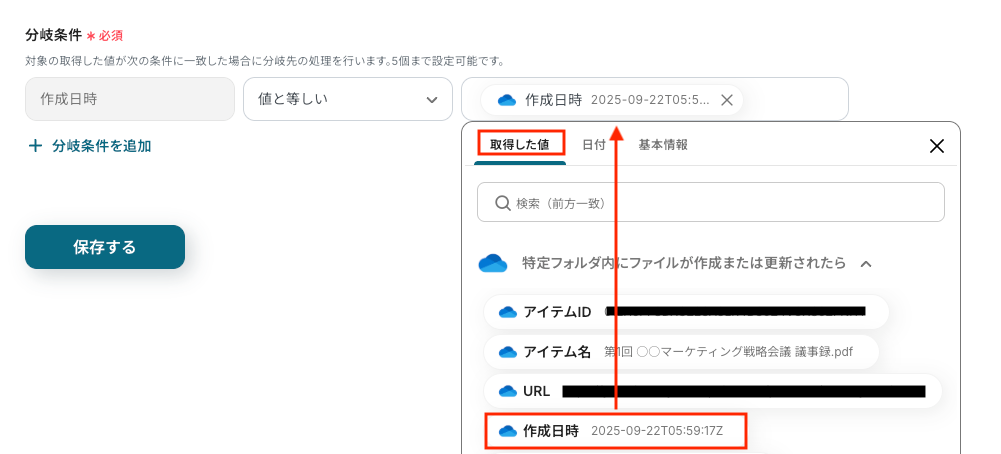Open the 基本情報 tab
This screenshot has height=454, width=1001.
coord(663,145)
